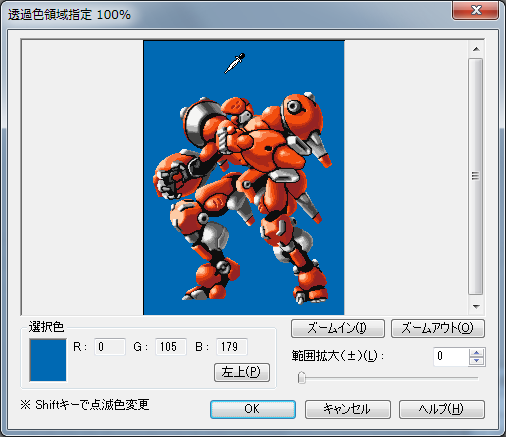Click the G value field showing 105
This screenshot has height=437, width=506.
click(171, 347)
